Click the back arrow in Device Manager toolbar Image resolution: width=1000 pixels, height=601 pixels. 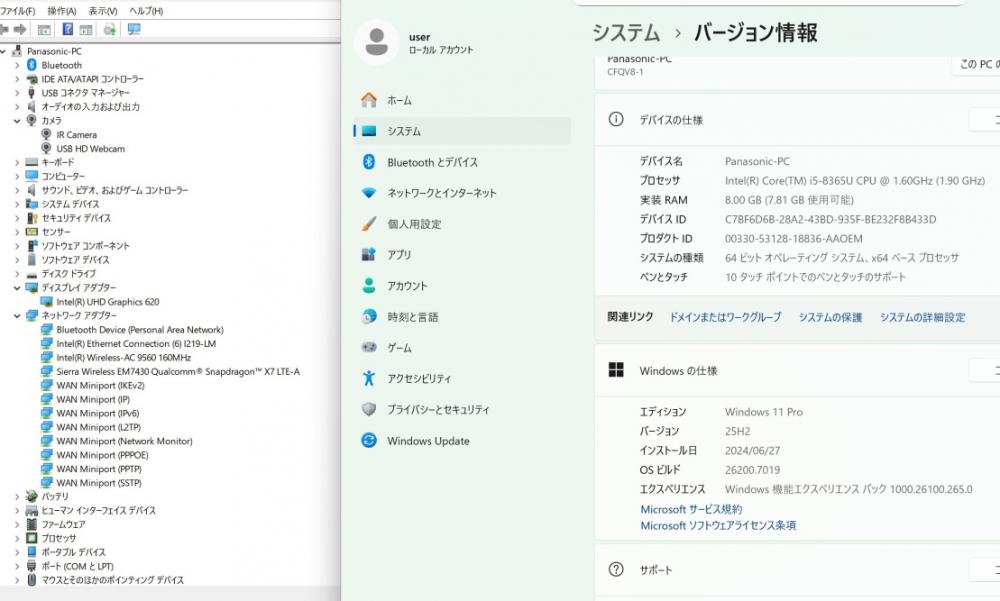coord(4,29)
